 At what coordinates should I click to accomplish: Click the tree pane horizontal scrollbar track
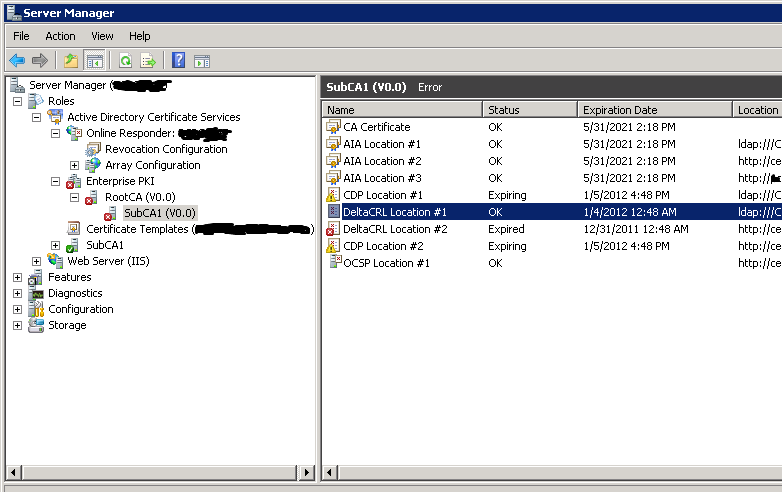point(159,472)
